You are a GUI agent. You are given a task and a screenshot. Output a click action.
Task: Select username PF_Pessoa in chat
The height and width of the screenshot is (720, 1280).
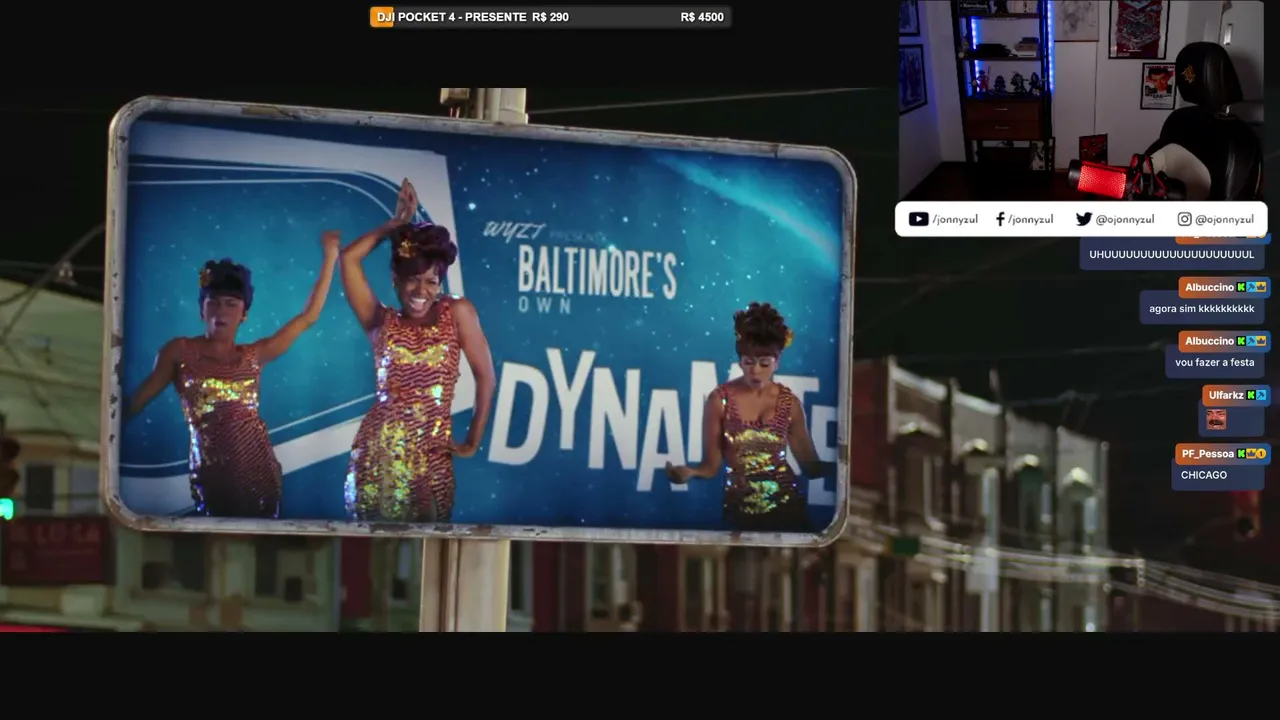(x=1207, y=454)
